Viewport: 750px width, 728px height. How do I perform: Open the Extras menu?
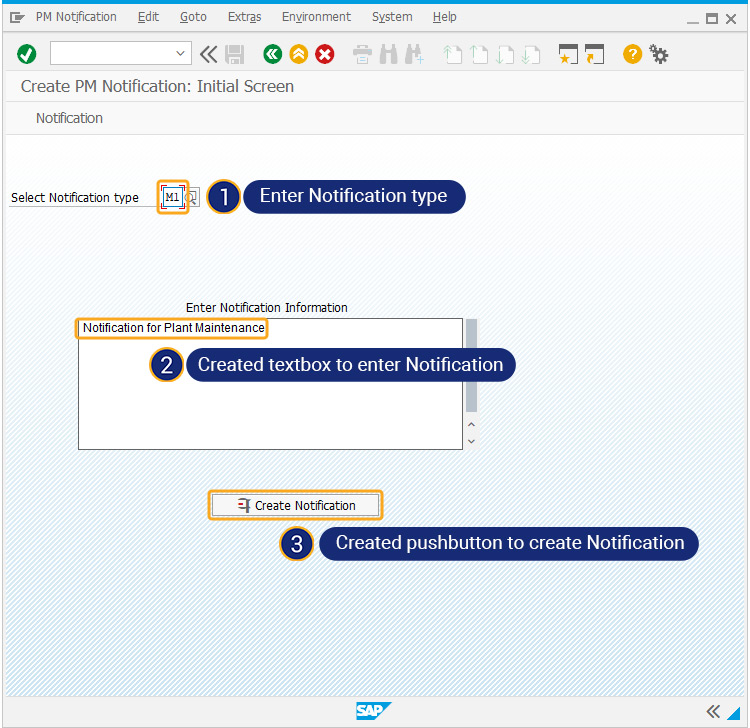(244, 17)
